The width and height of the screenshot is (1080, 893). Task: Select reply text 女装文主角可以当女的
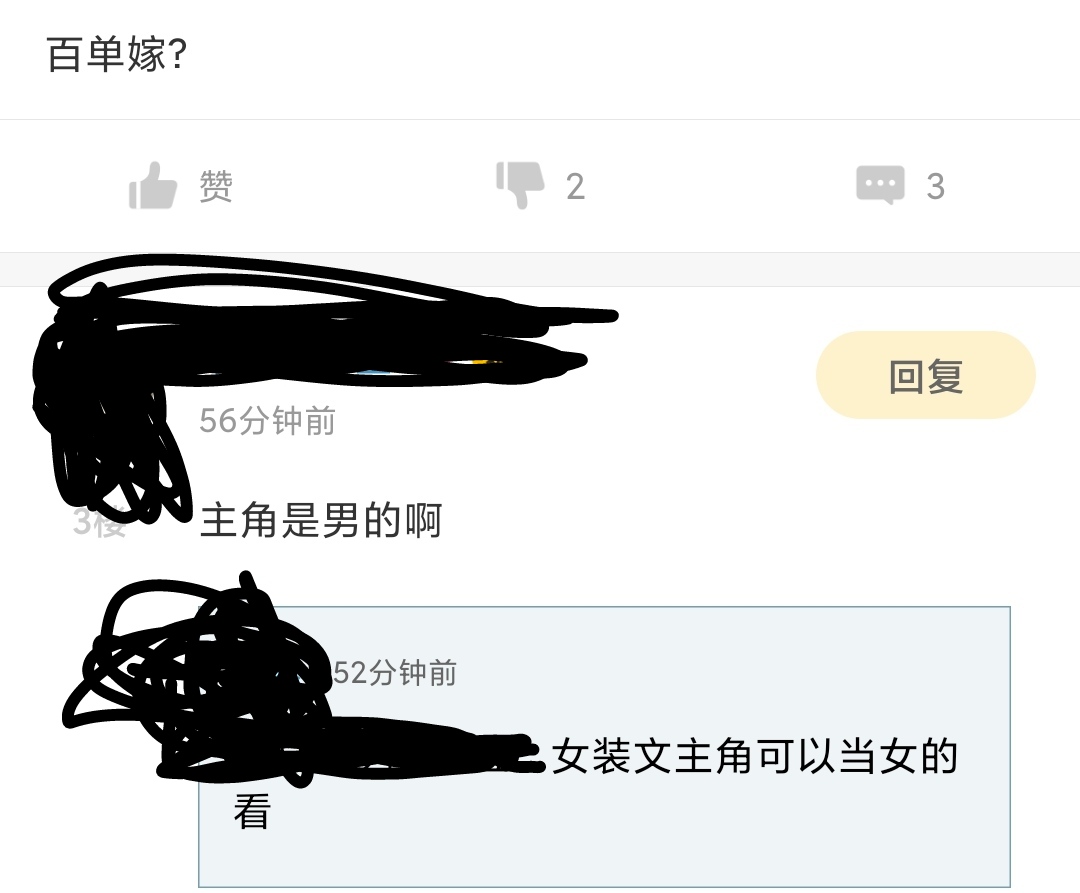click(x=755, y=756)
